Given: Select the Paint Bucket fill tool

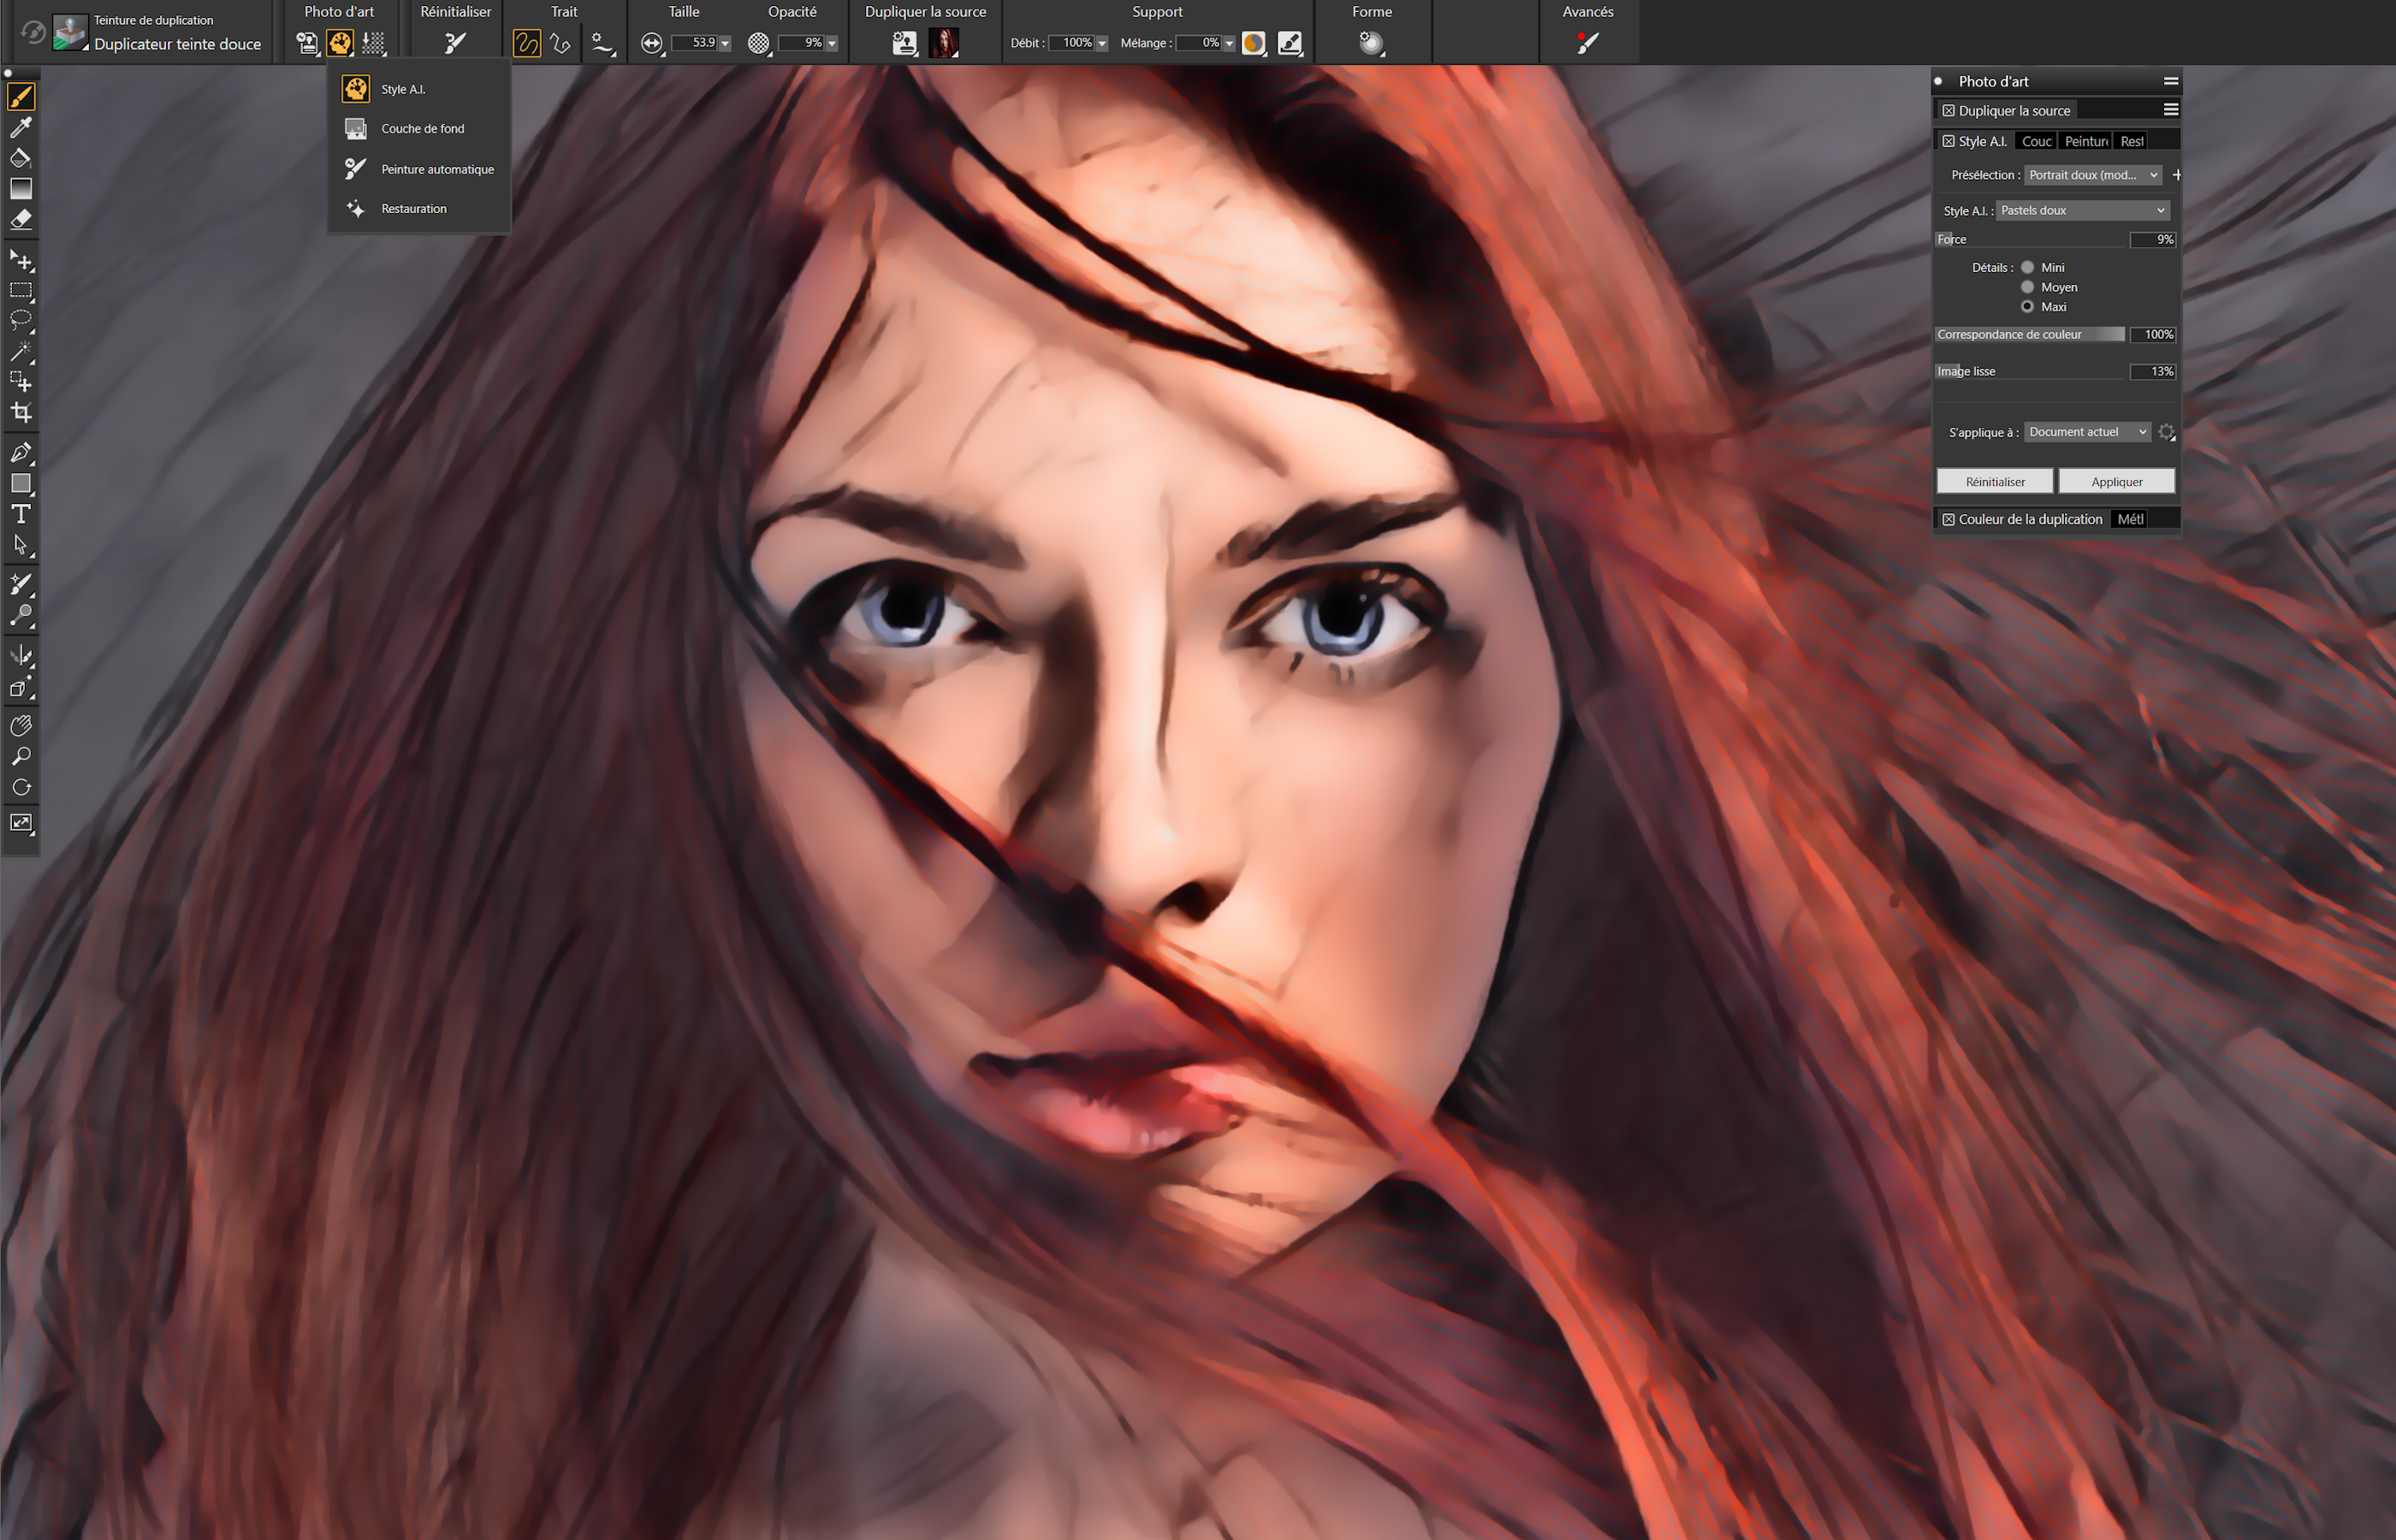Looking at the screenshot, I should click(x=21, y=158).
